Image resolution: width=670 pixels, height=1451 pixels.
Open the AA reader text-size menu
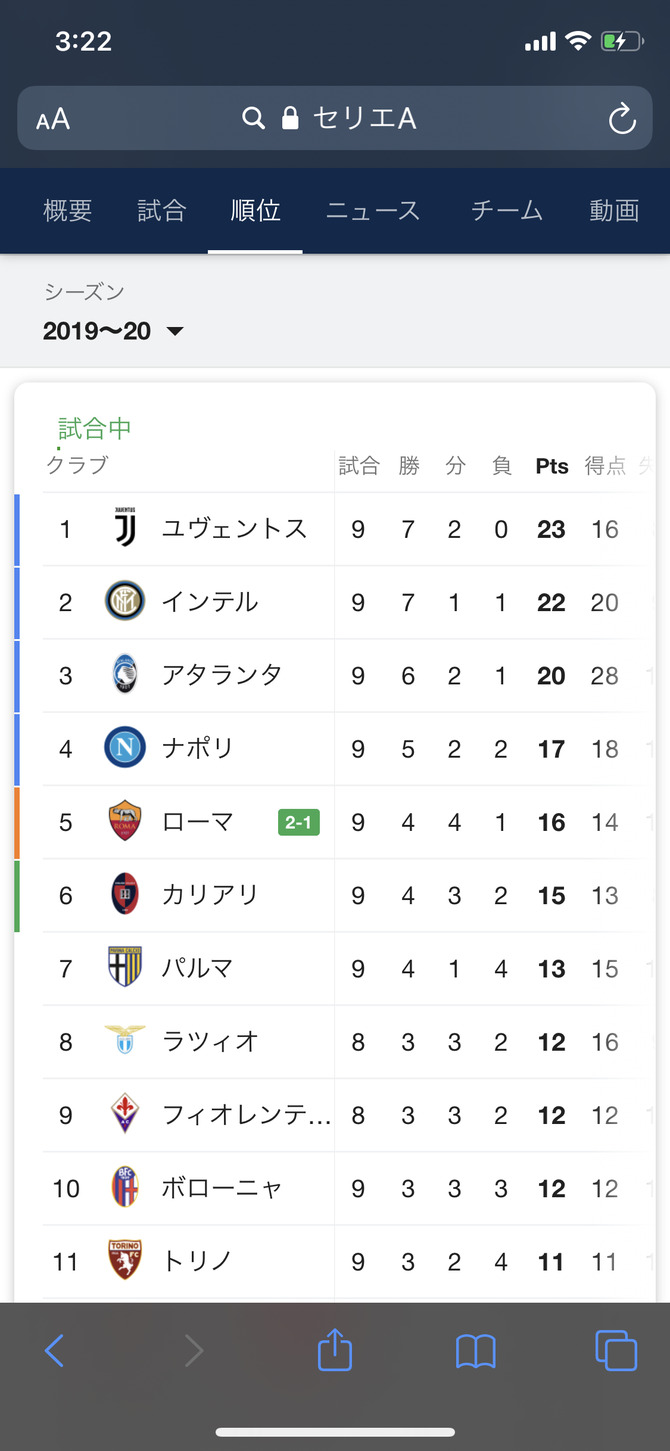coord(53,120)
